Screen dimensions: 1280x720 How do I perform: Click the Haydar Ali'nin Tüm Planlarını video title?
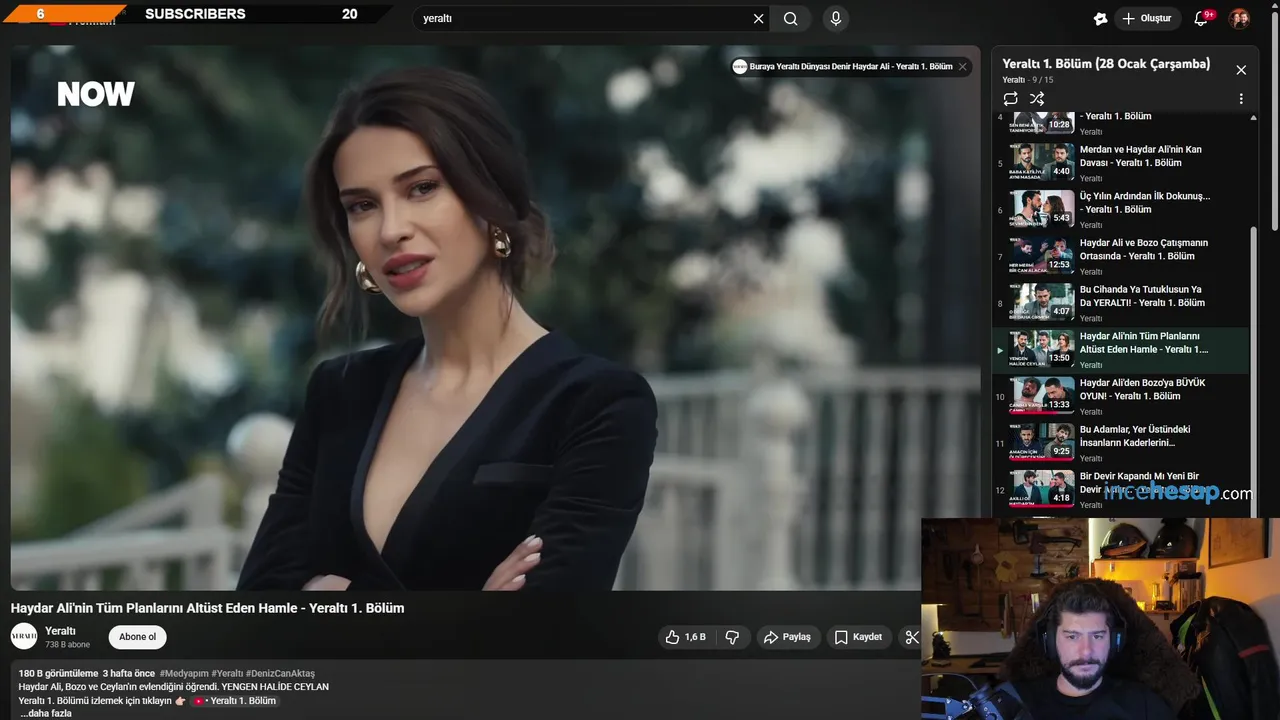pos(207,608)
